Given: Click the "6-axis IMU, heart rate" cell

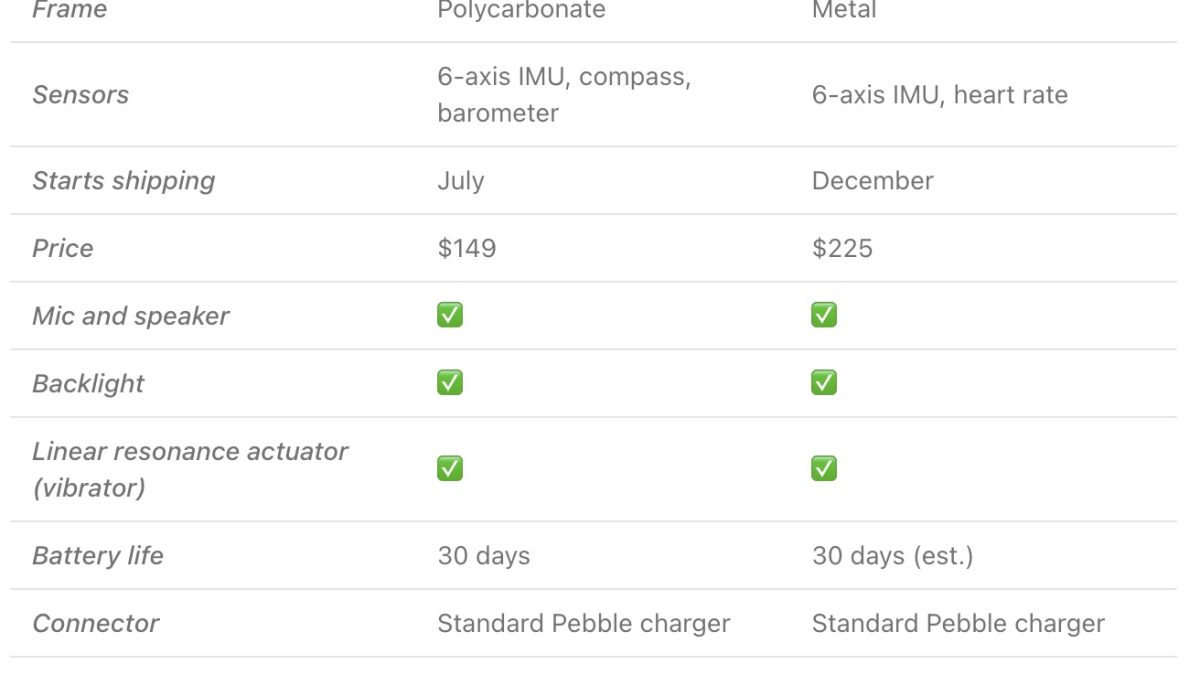Looking at the screenshot, I should (939, 95).
